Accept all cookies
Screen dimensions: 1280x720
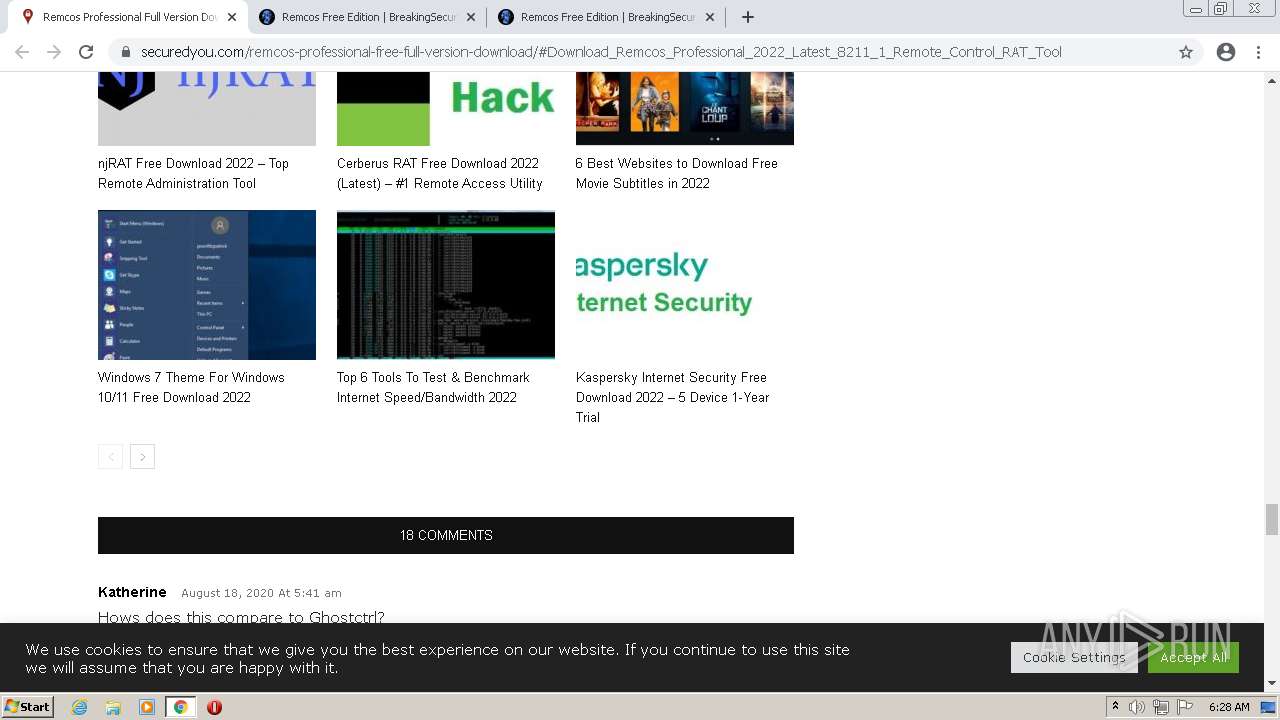tap(1193, 657)
